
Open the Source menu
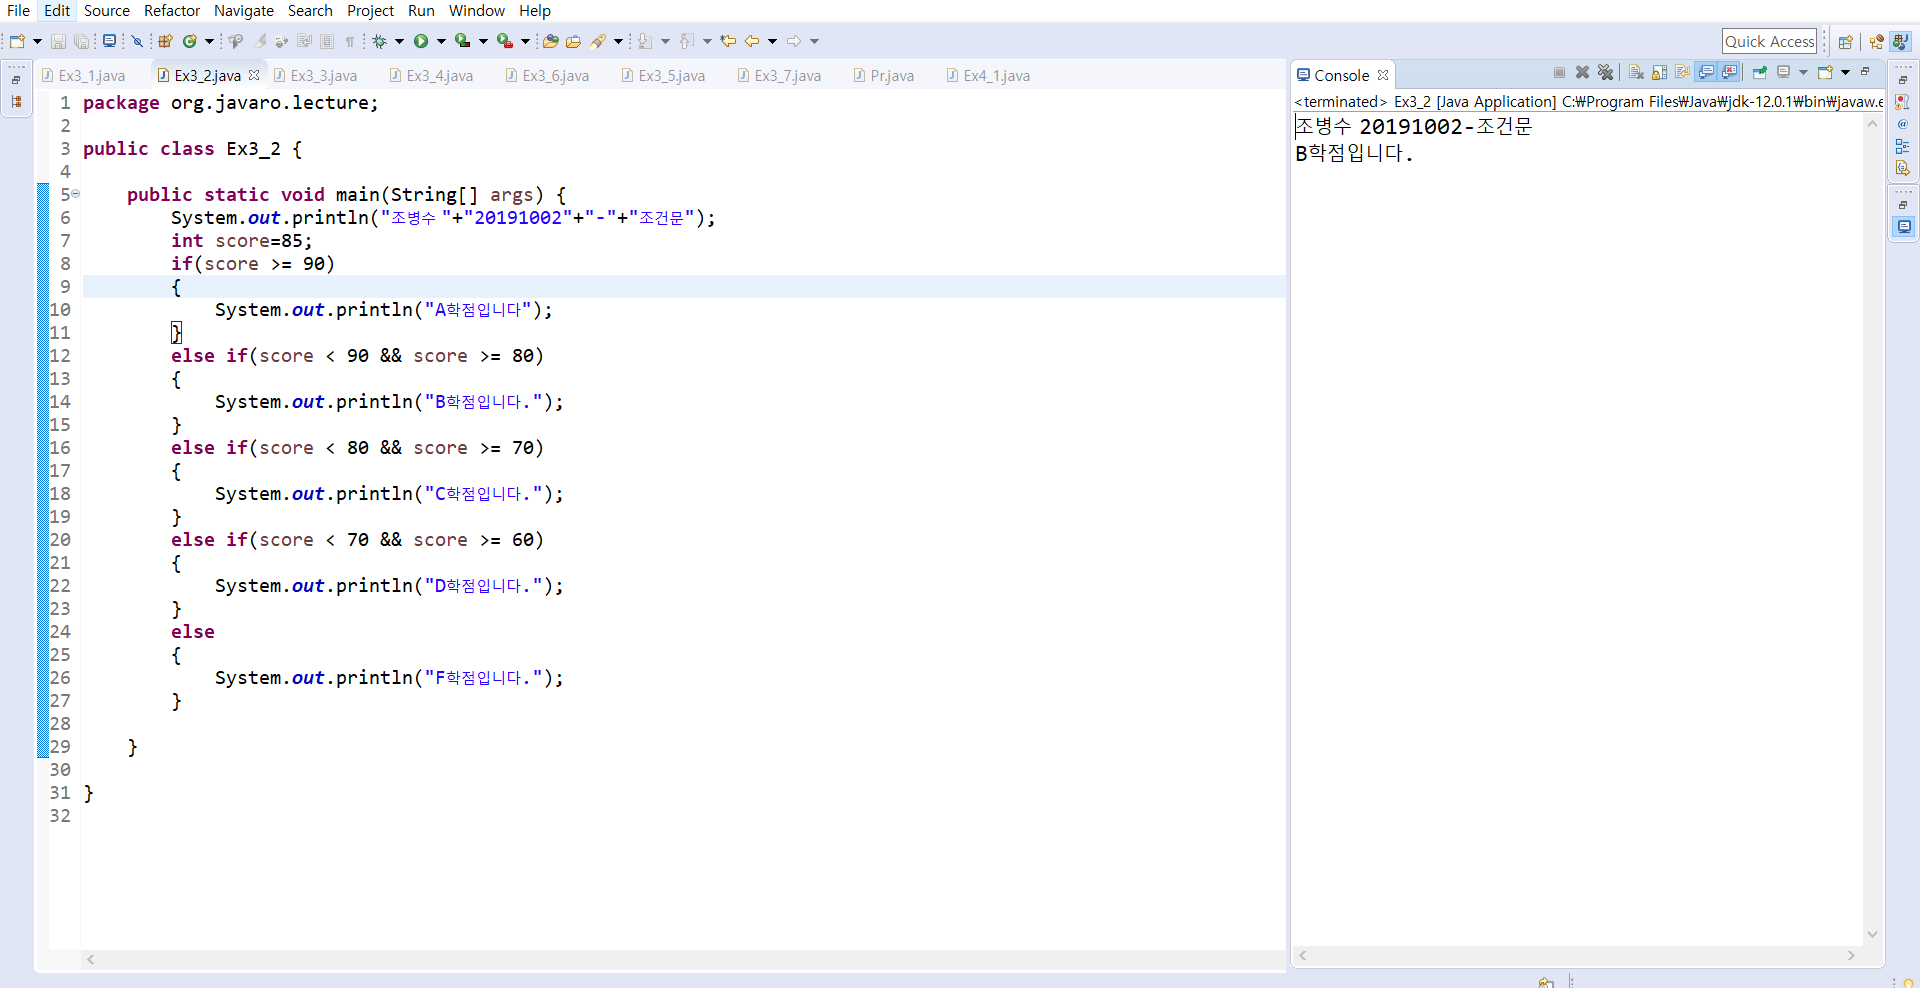(x=107, y=10)
